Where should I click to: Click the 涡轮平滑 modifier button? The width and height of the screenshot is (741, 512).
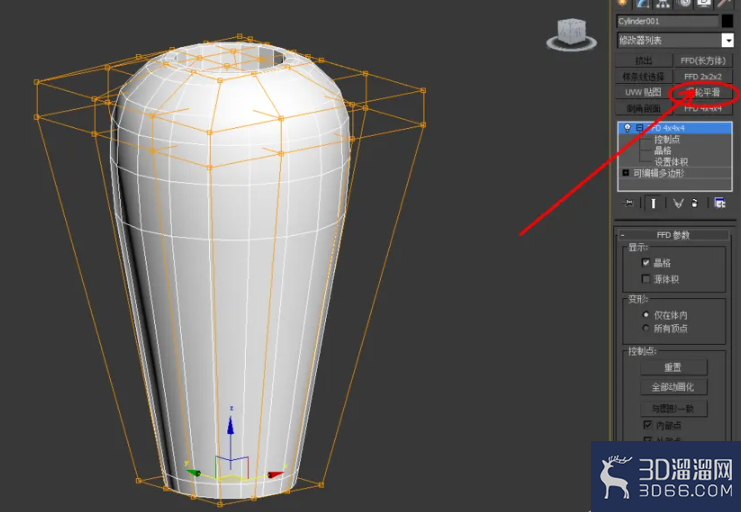tap(703, 92)
